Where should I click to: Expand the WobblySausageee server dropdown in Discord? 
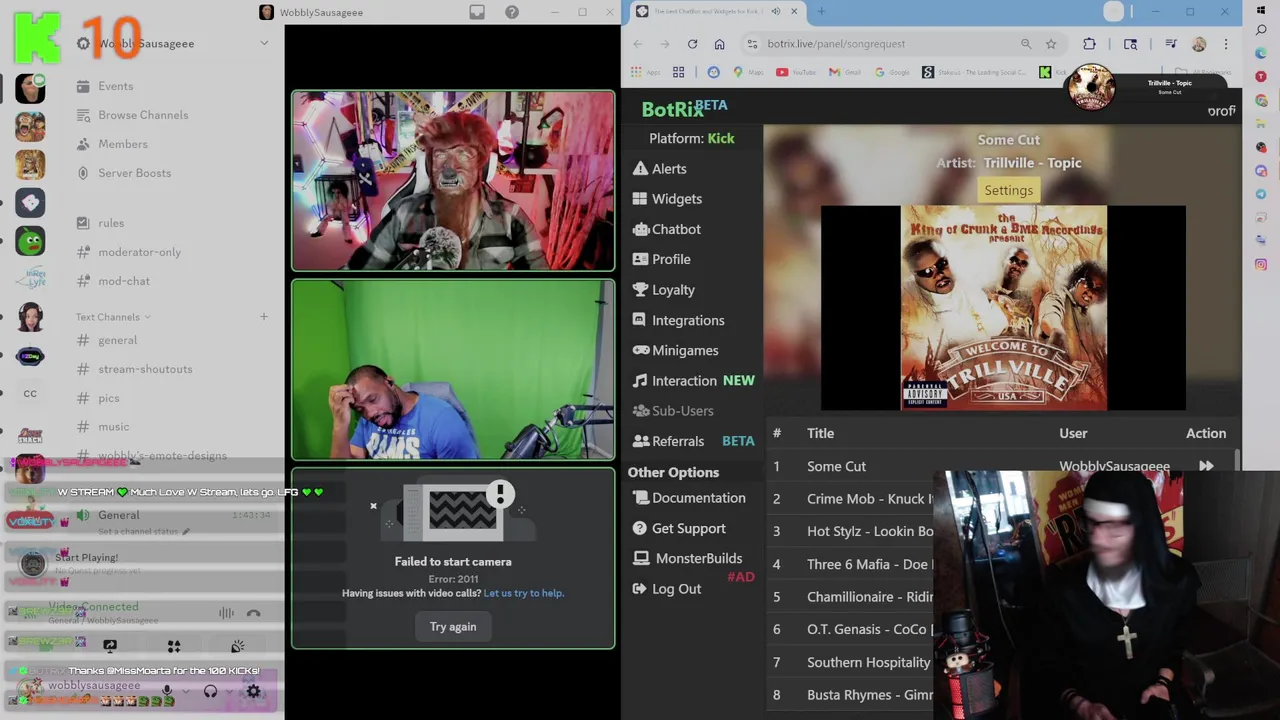[264, 43]
